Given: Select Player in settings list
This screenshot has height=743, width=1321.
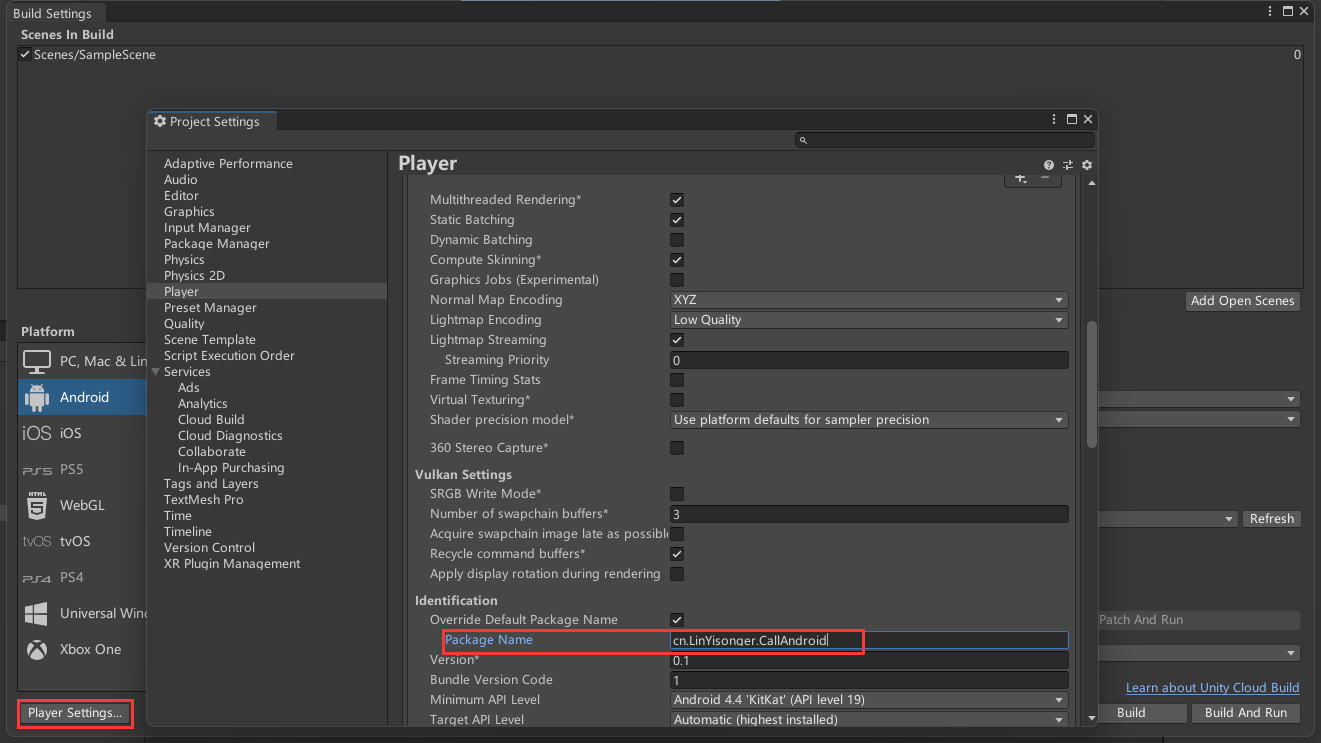Looking at the screenshot, I should click(267, 292).
